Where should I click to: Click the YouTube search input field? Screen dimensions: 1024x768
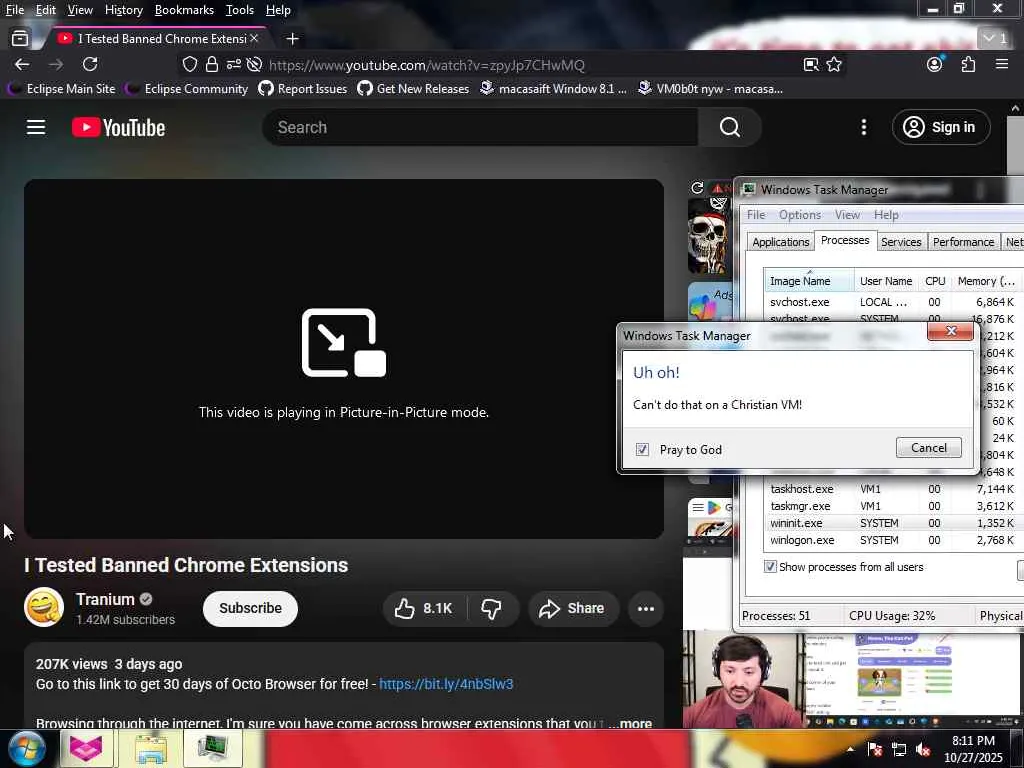(480, 127)
